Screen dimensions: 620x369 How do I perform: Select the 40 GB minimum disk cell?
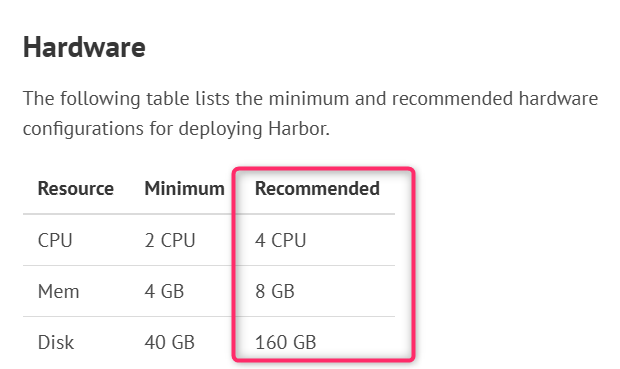click(x=170, y=343)
